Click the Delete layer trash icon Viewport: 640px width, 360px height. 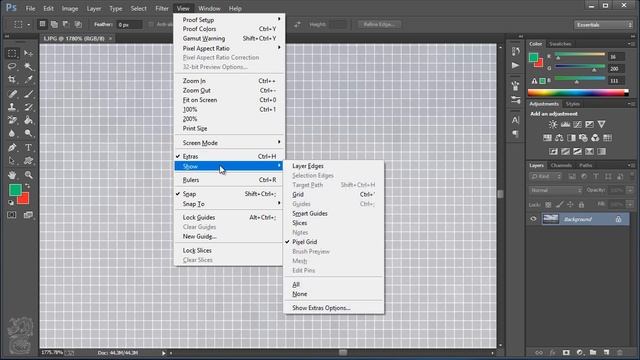point(620,352)
